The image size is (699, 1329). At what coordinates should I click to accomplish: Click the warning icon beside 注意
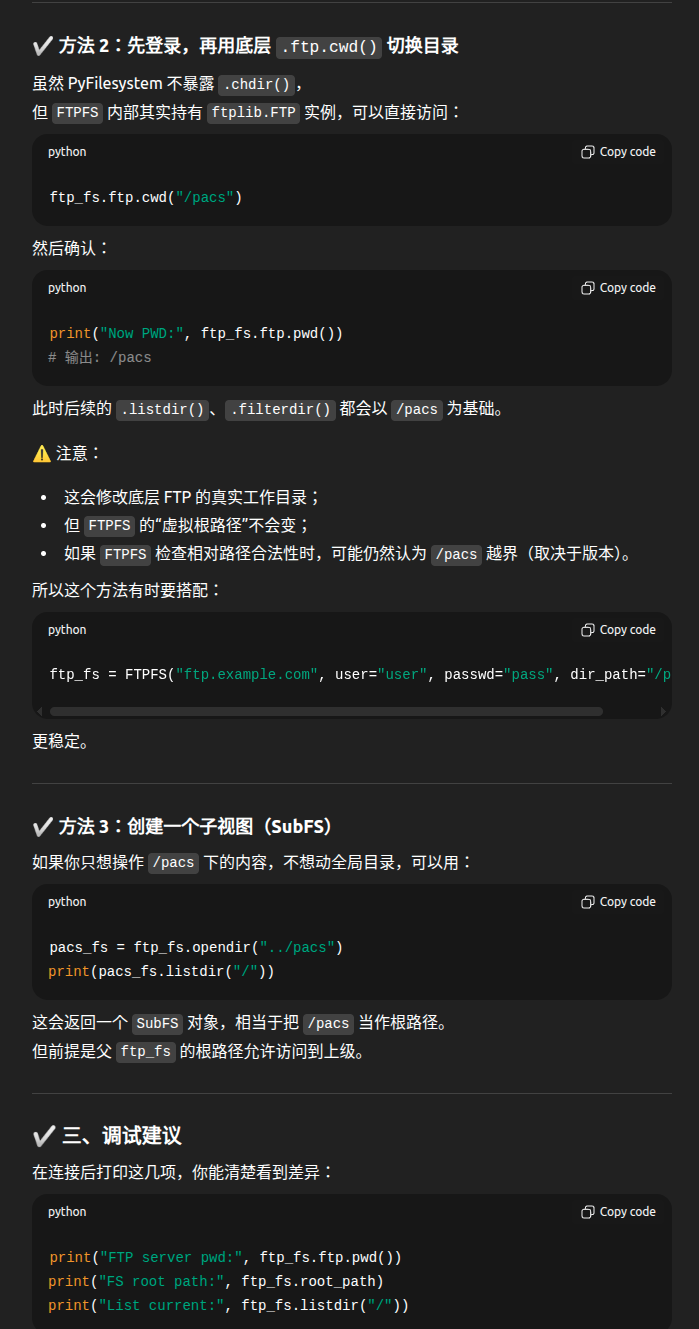pyautogui.click(x=42, y=453)
